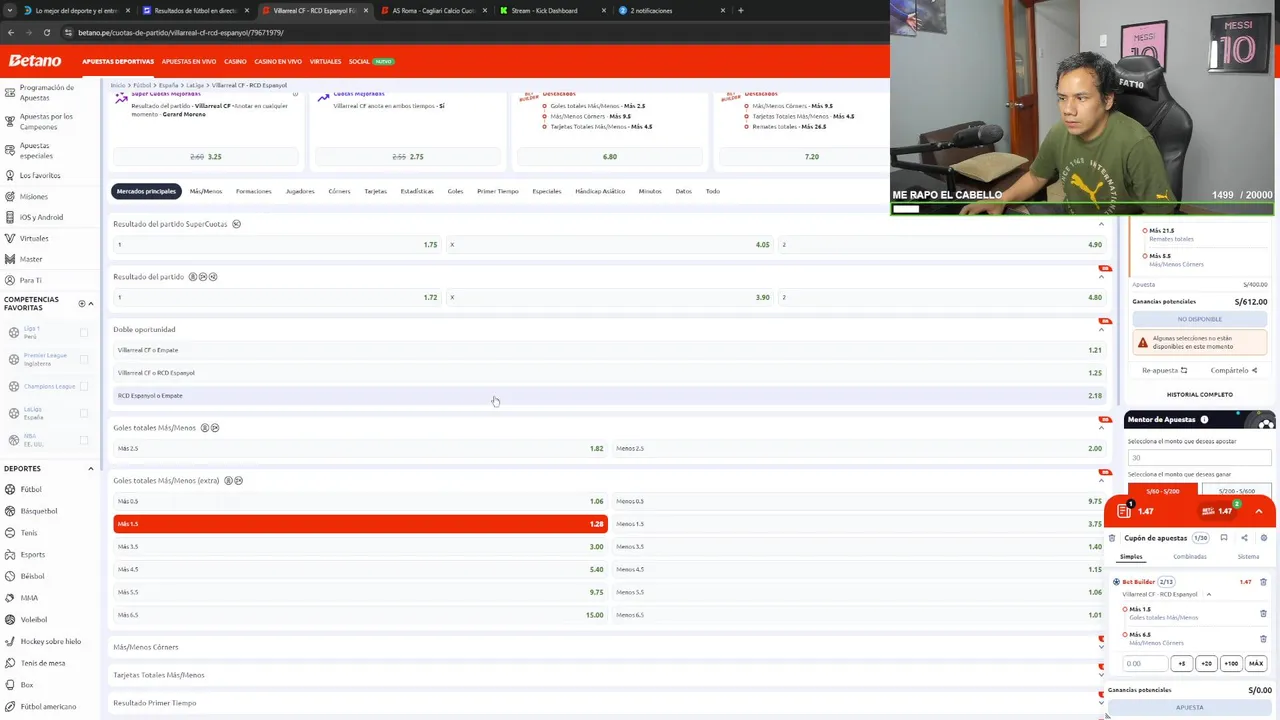
Task: Open Casino in the top menu
Action: coord(235,61)
